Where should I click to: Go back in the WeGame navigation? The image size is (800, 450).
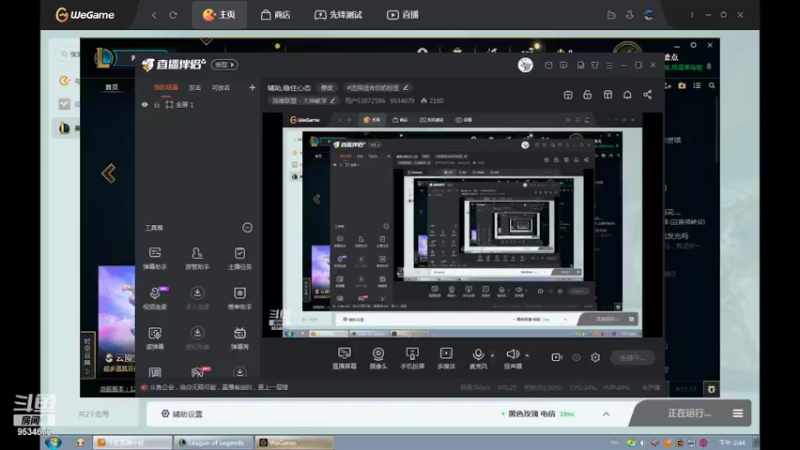pyautogui.click(x=154, y=15)
